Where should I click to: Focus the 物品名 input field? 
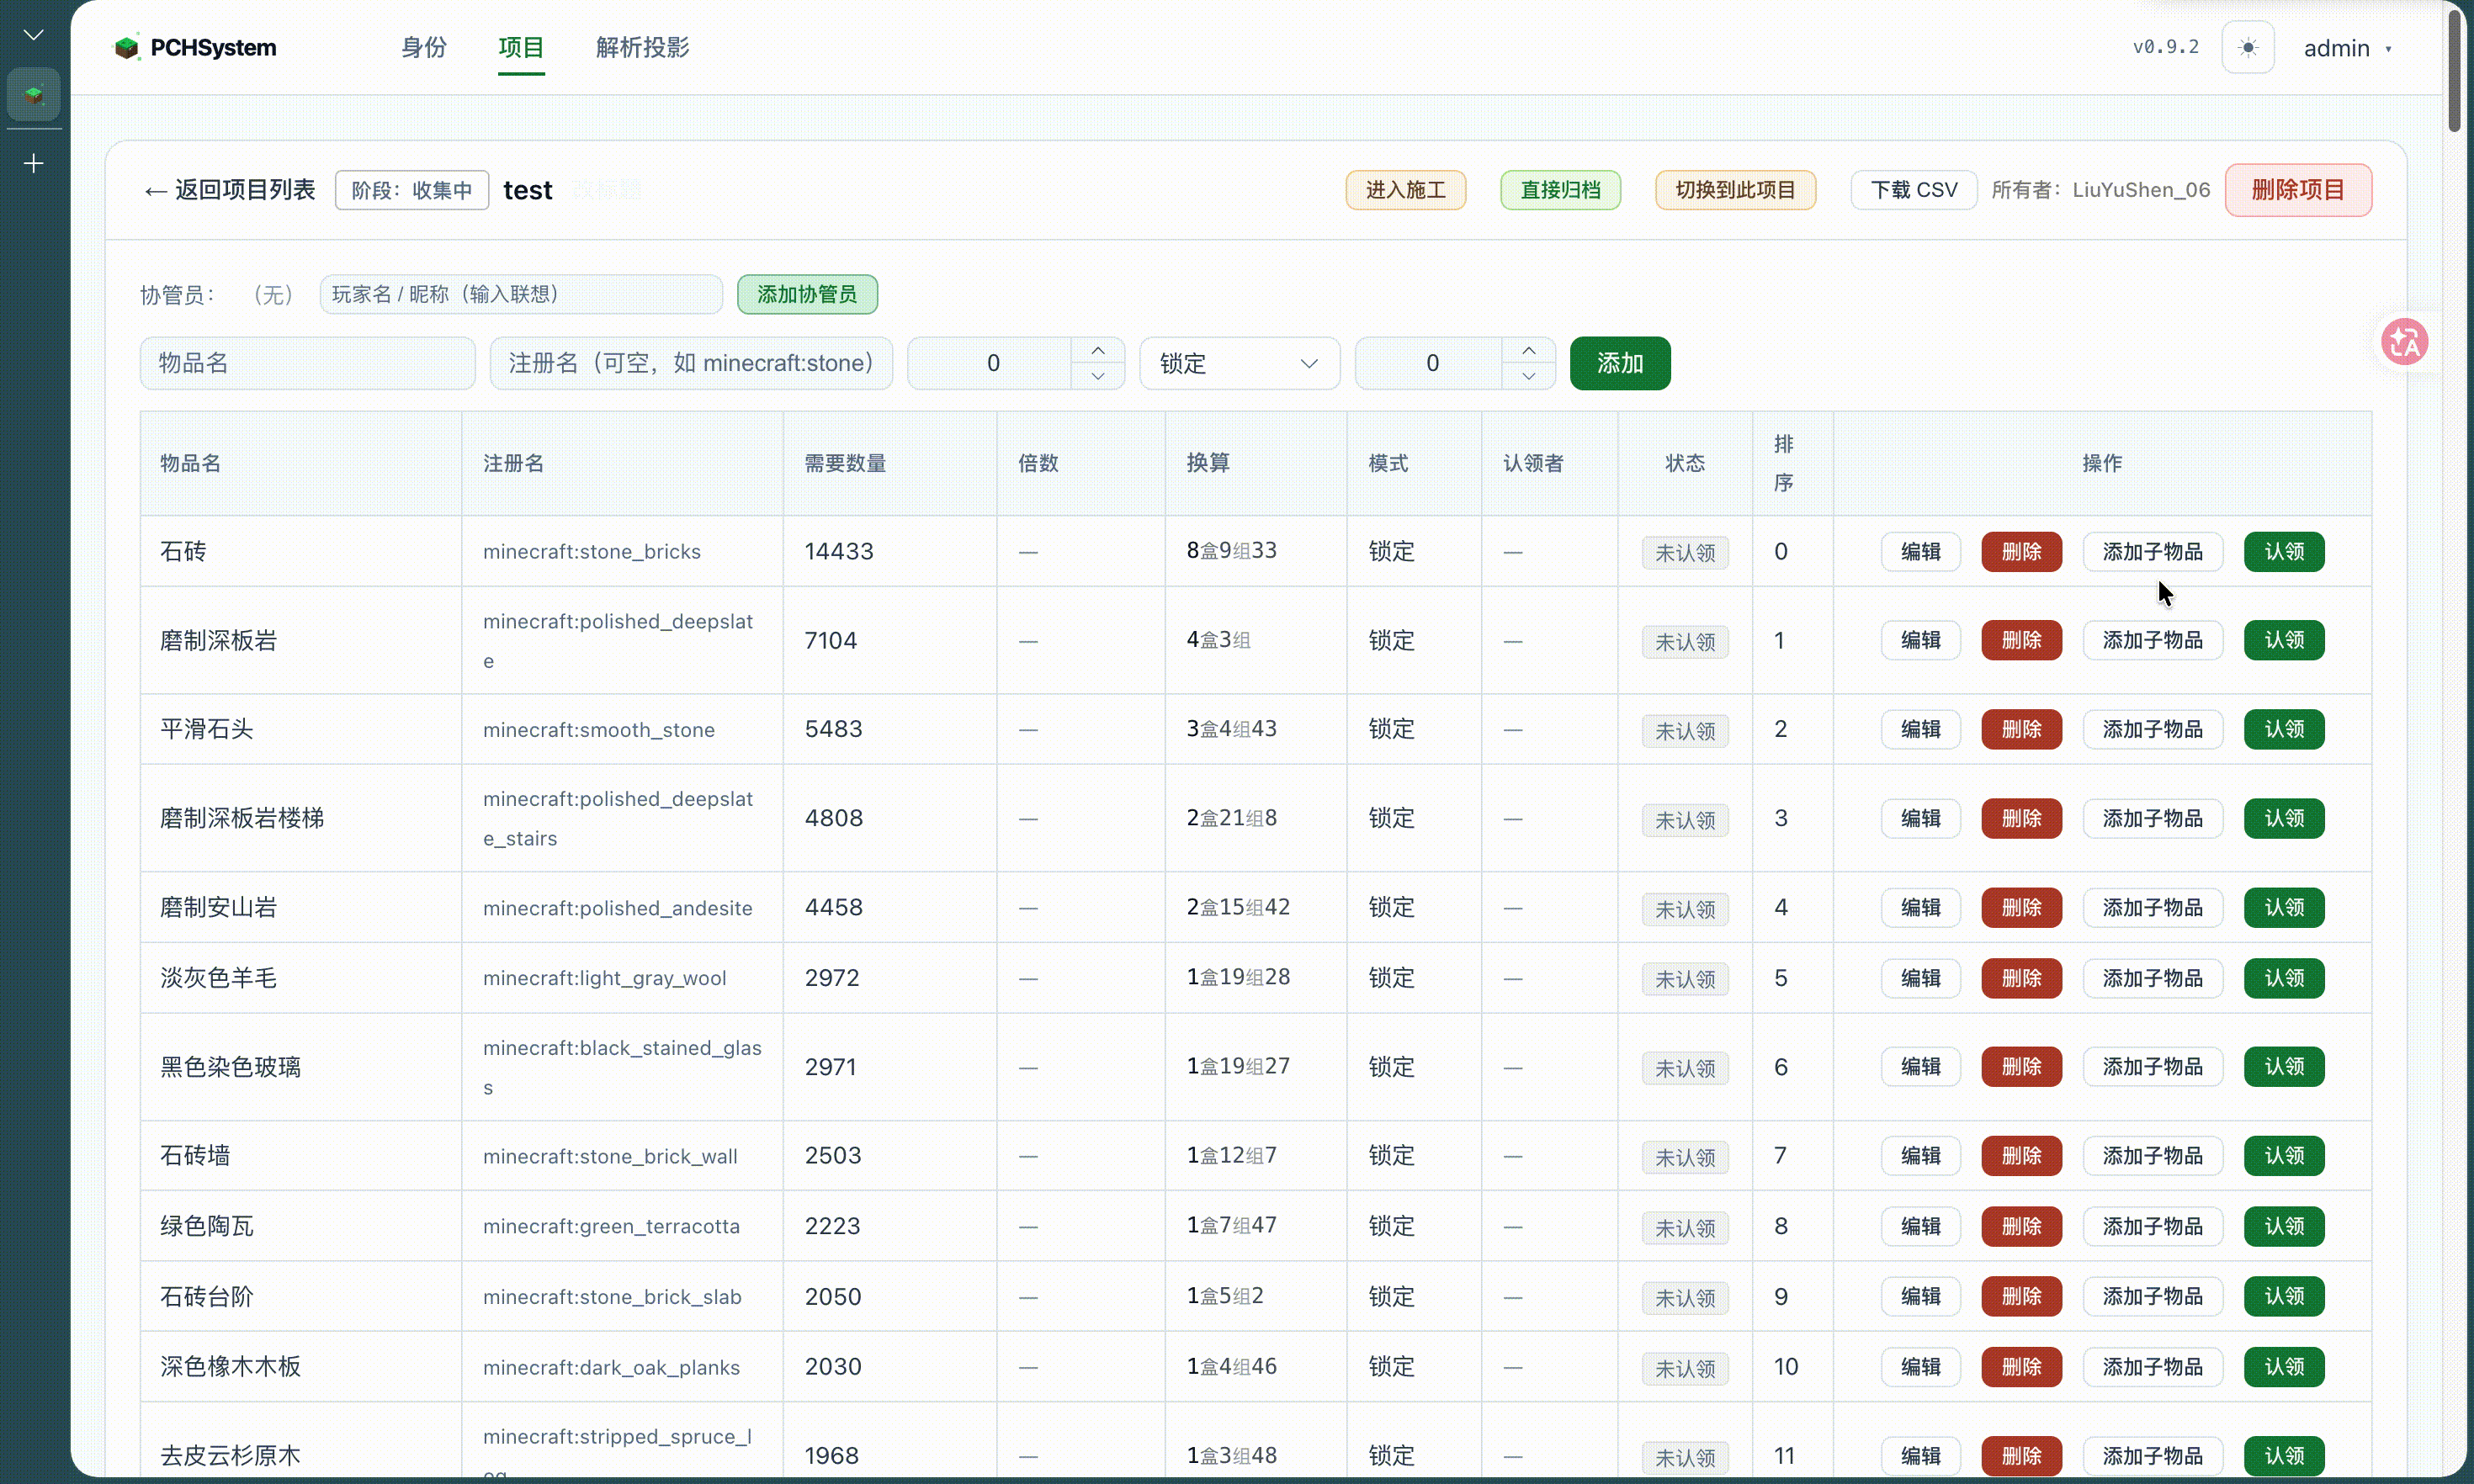click(x=308, y=363)
